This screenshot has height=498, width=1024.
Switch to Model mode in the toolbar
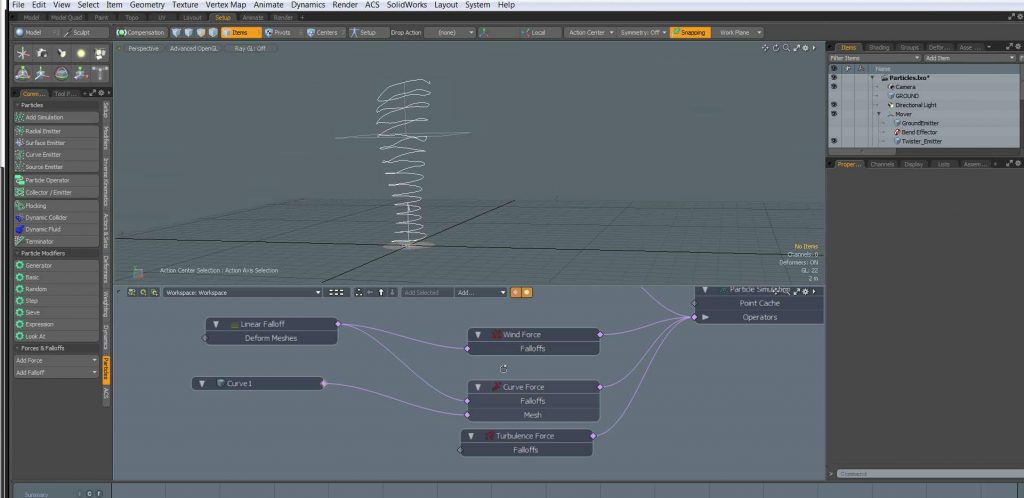37,32
